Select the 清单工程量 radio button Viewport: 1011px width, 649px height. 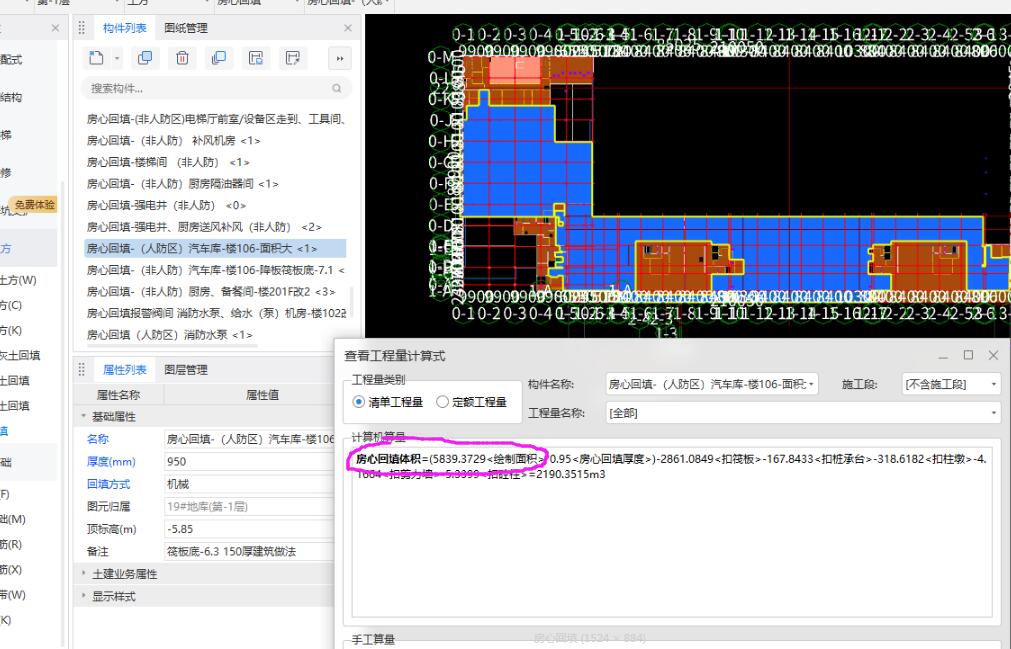(359, 402)
